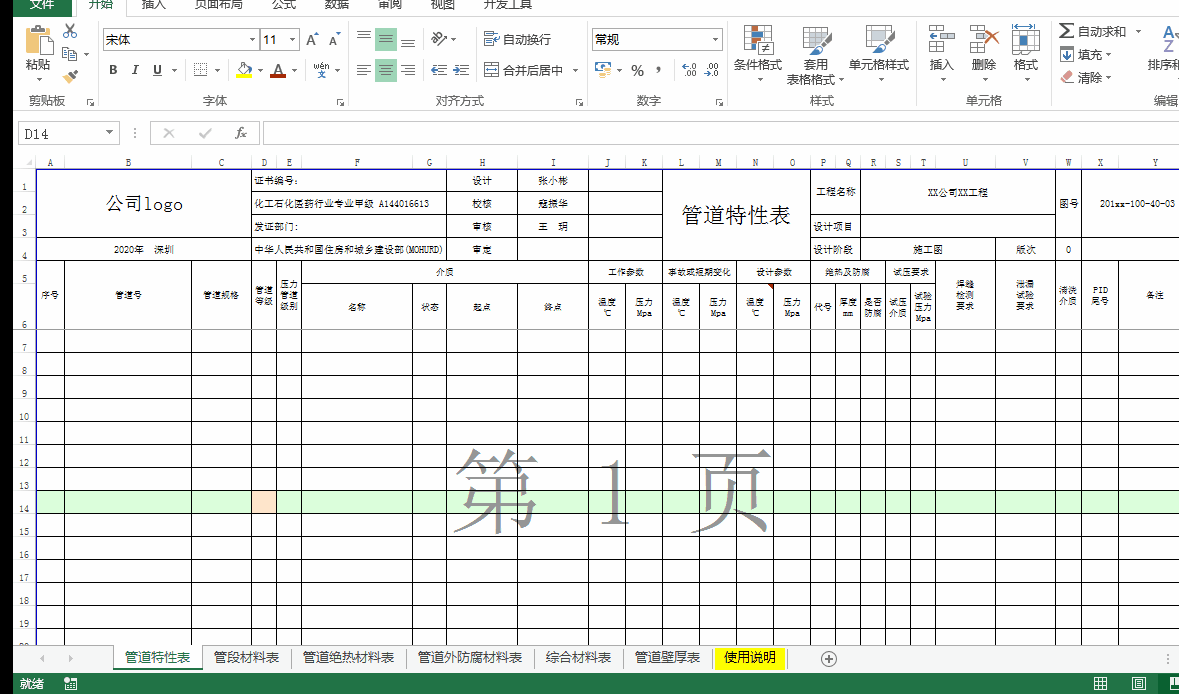This screenshot has width=1179, height=694.
Task: Click 自动换行 wrap text button
Action: pyautogui.click(x=517, y=39)
